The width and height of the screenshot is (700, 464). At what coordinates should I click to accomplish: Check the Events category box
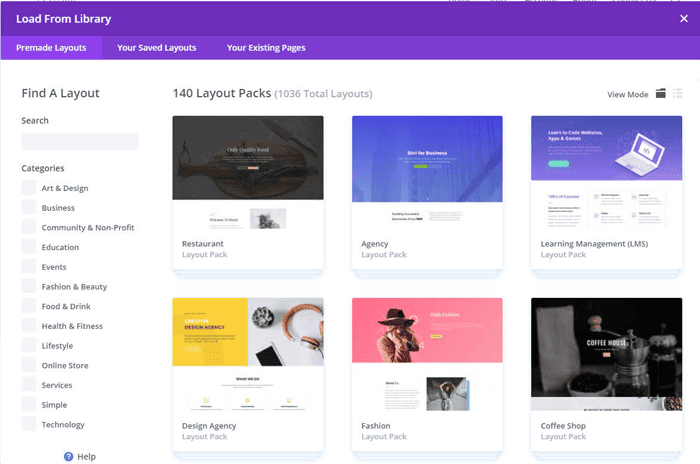29,266
